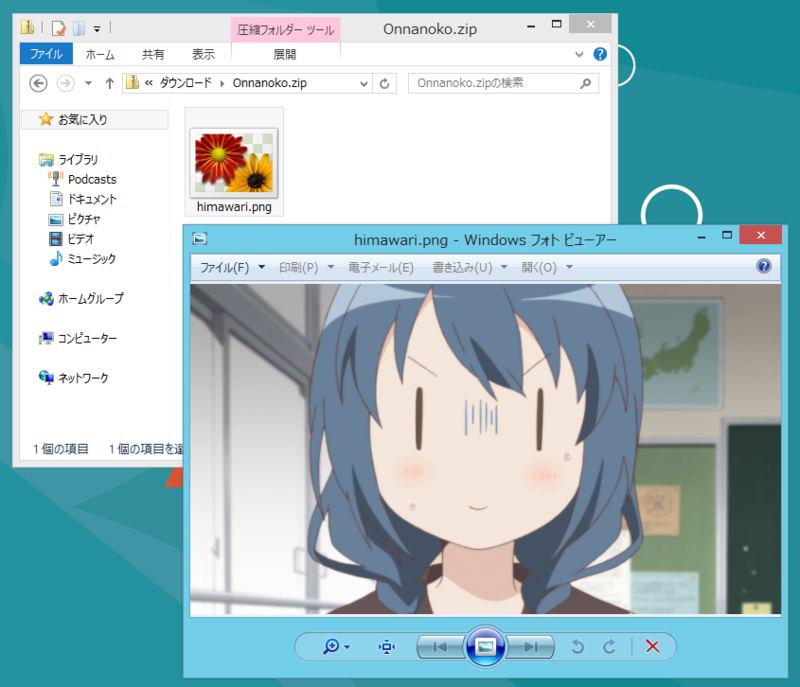800x687 pixels.
Task: Click Onnanoko.zip in the address bar path
Action: coord(269,83)
